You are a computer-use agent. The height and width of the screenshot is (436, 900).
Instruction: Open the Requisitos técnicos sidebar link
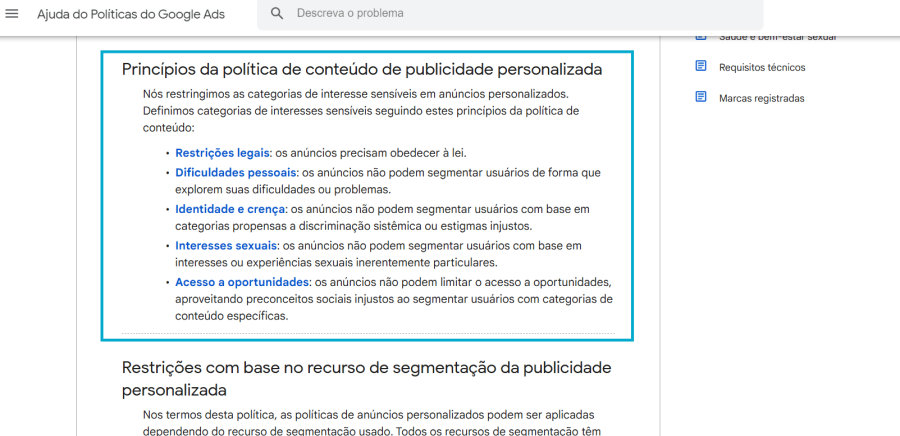(762, 67)
